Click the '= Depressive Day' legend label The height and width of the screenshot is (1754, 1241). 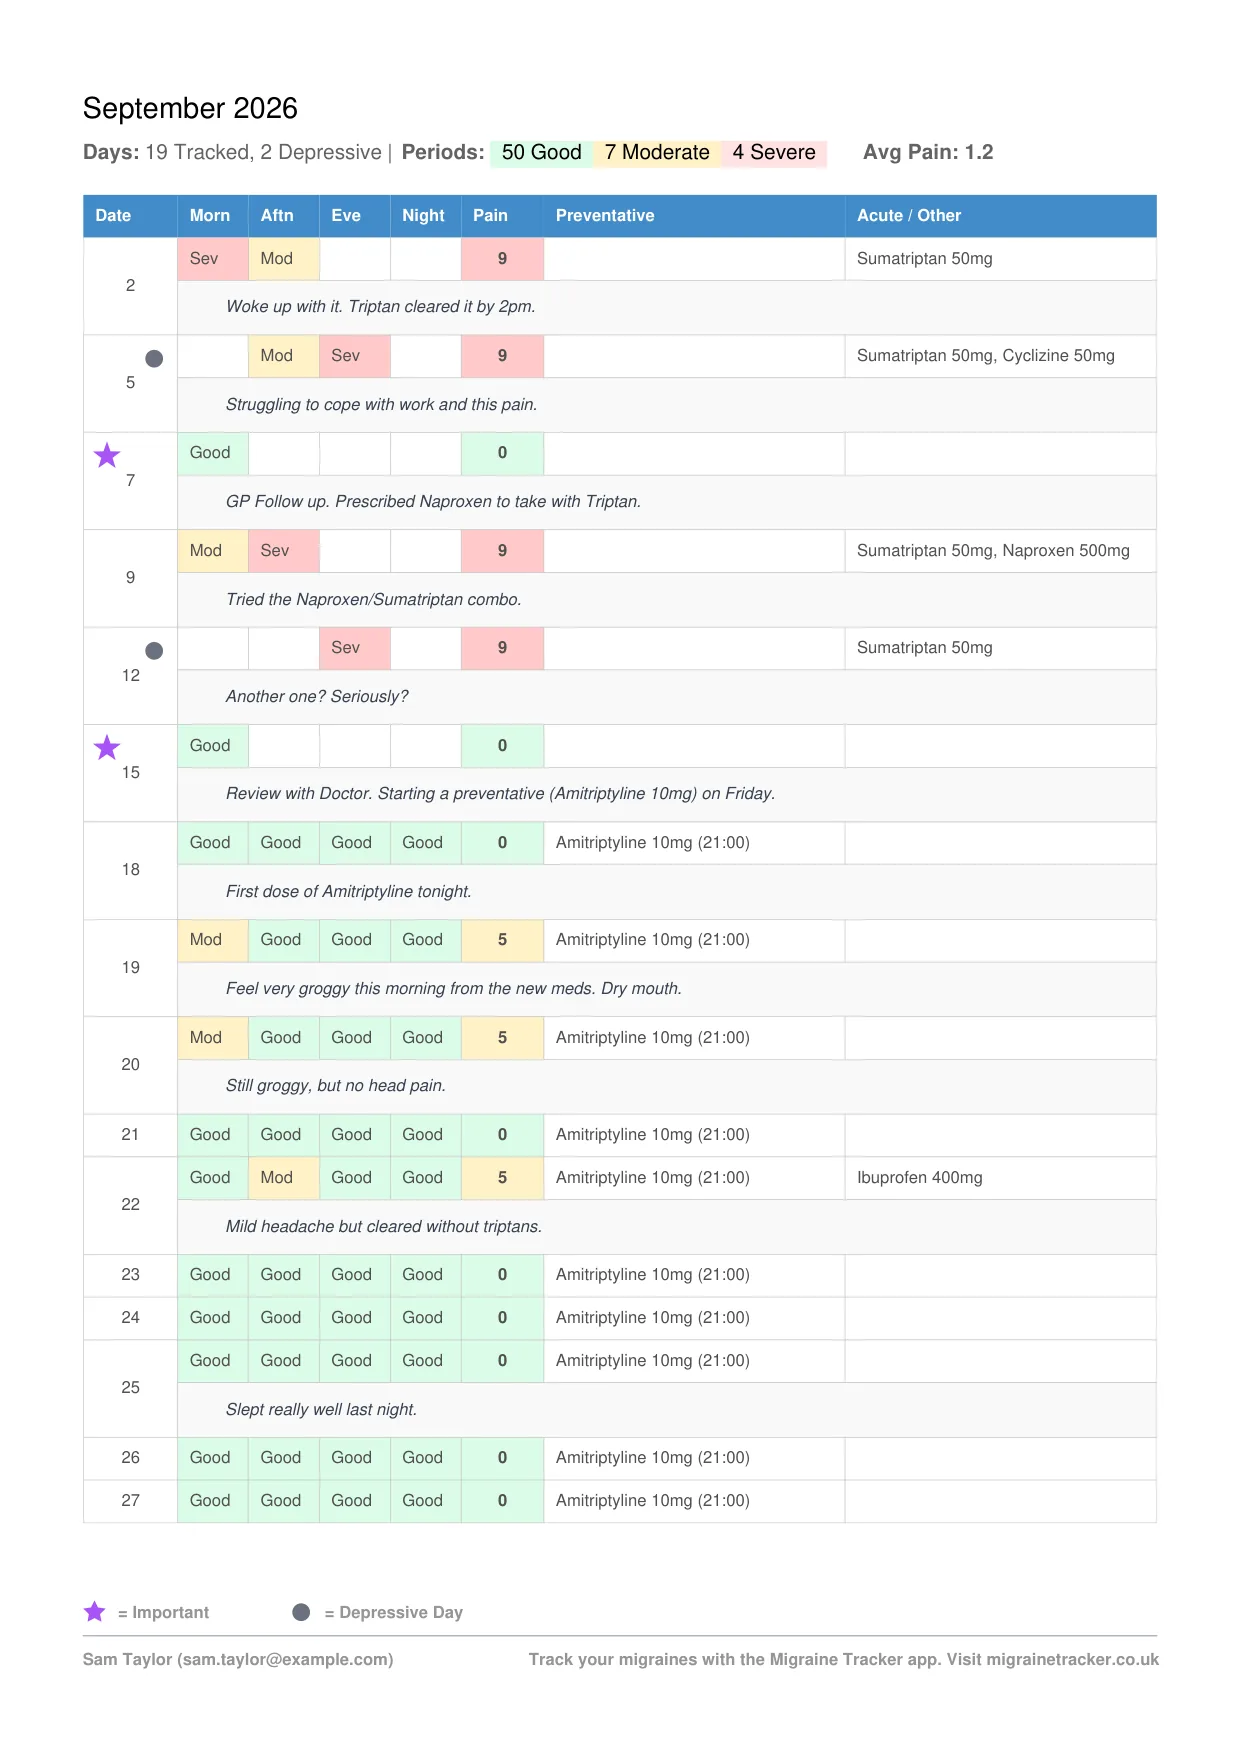[394, 1613]
